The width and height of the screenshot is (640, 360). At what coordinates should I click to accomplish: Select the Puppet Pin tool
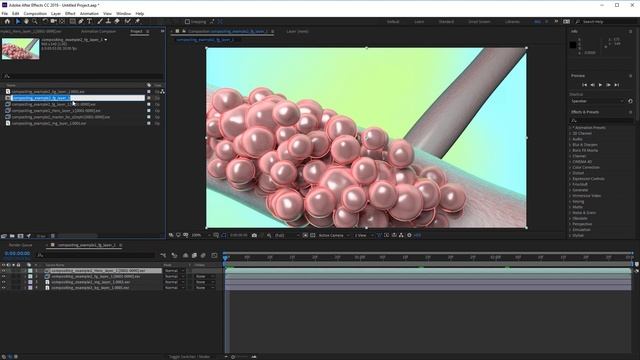(138, 21)
